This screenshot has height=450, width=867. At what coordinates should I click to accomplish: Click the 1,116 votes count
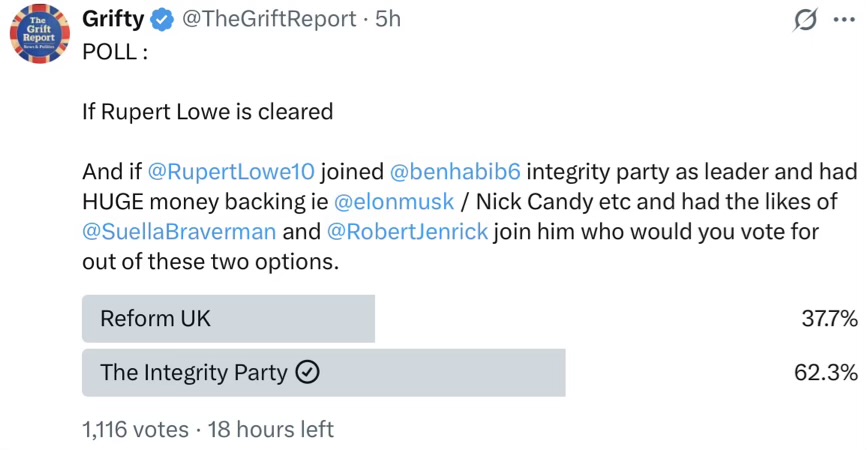click(x=135, y=430)
